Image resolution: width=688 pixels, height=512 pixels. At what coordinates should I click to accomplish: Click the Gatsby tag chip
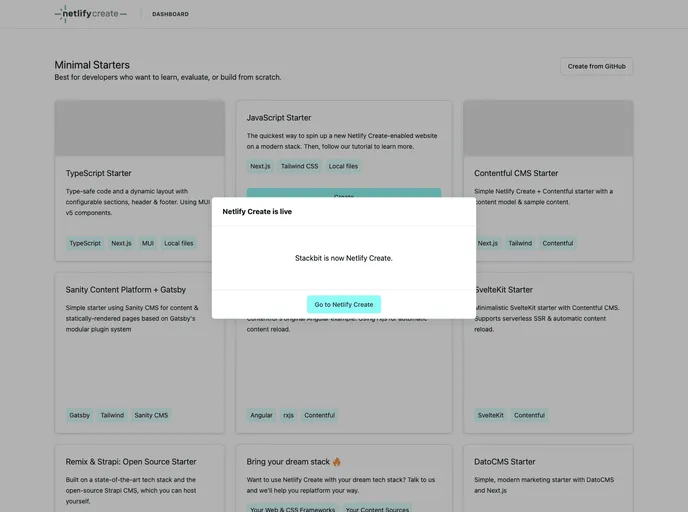80,415
